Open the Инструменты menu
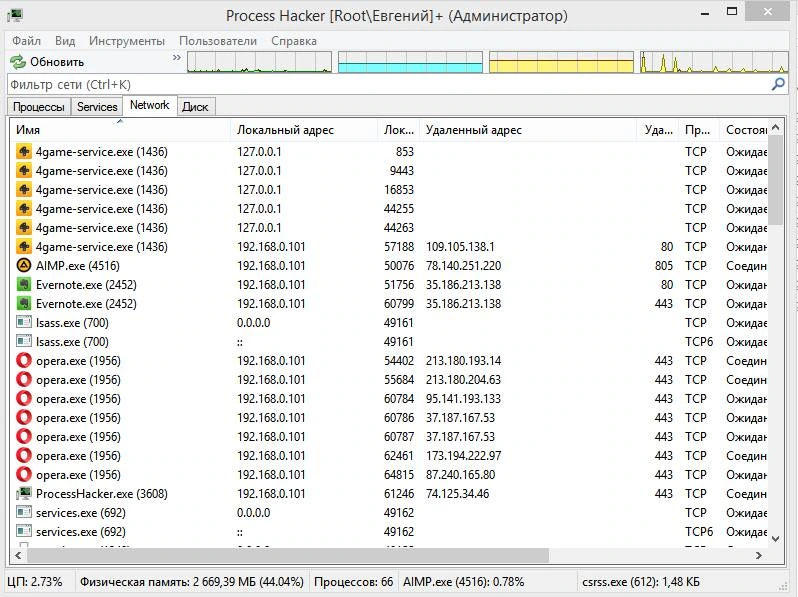Image resolution: width=798 pixels, height=597 pixels. click(127, 41)
